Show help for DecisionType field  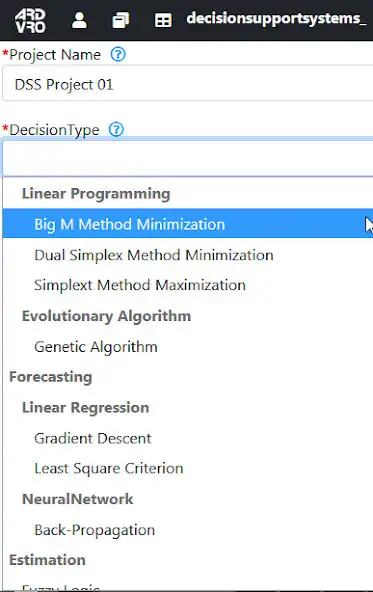click(116, 130)
